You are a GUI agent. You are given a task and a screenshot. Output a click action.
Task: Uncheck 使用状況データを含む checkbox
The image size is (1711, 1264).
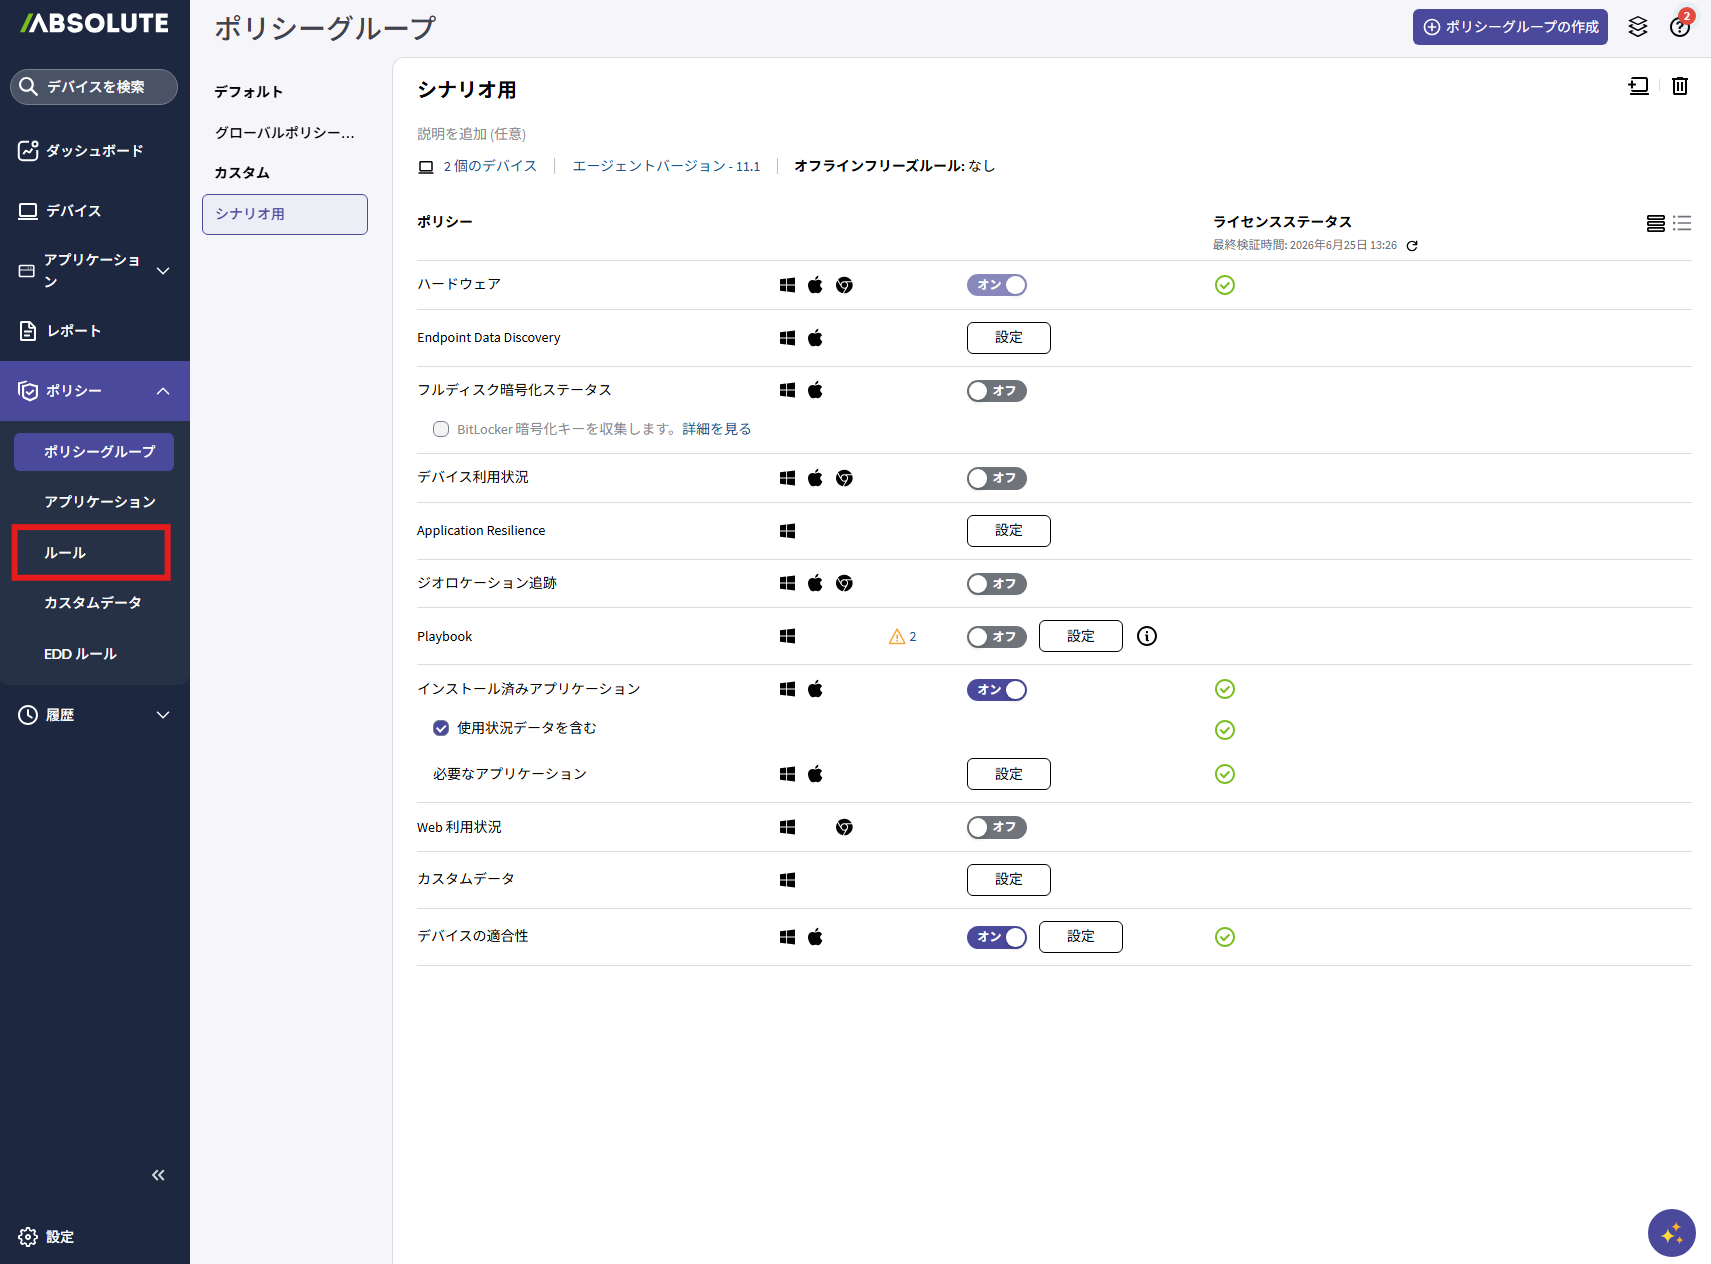tap(441, 728)
